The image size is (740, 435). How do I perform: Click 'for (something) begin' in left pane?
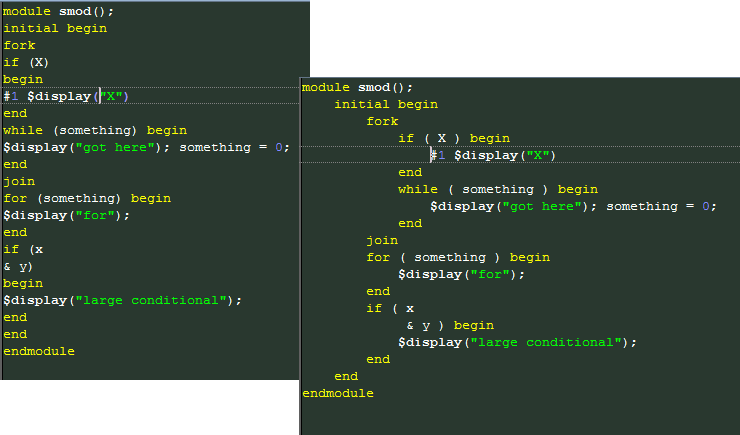click(x=87, y=198)
